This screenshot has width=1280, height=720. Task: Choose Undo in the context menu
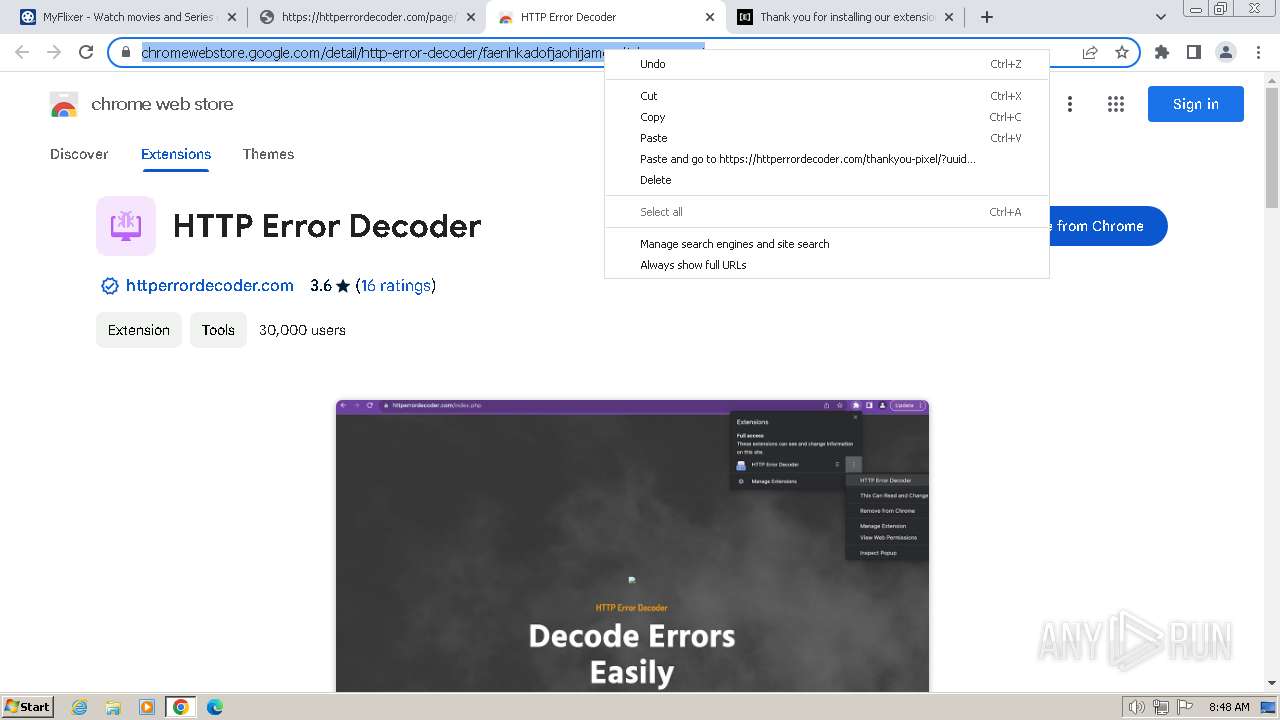pos(827,64)
